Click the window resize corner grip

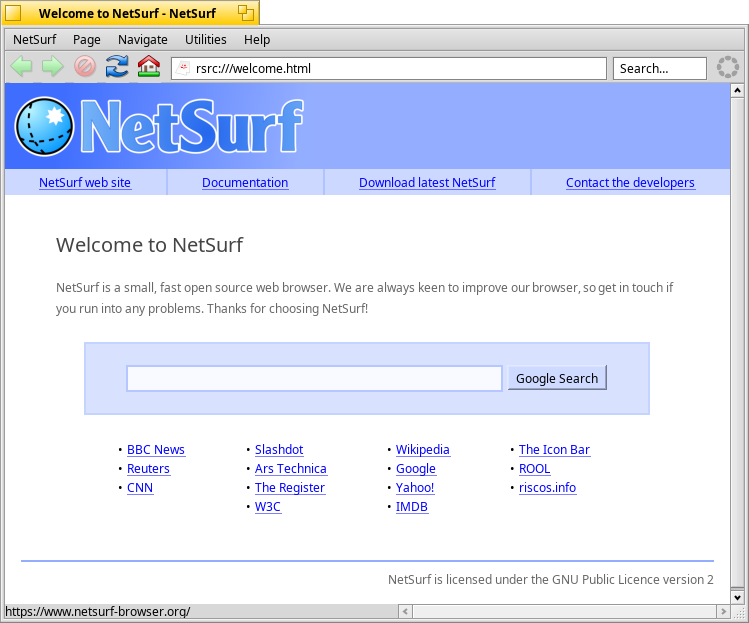point(738,612)
